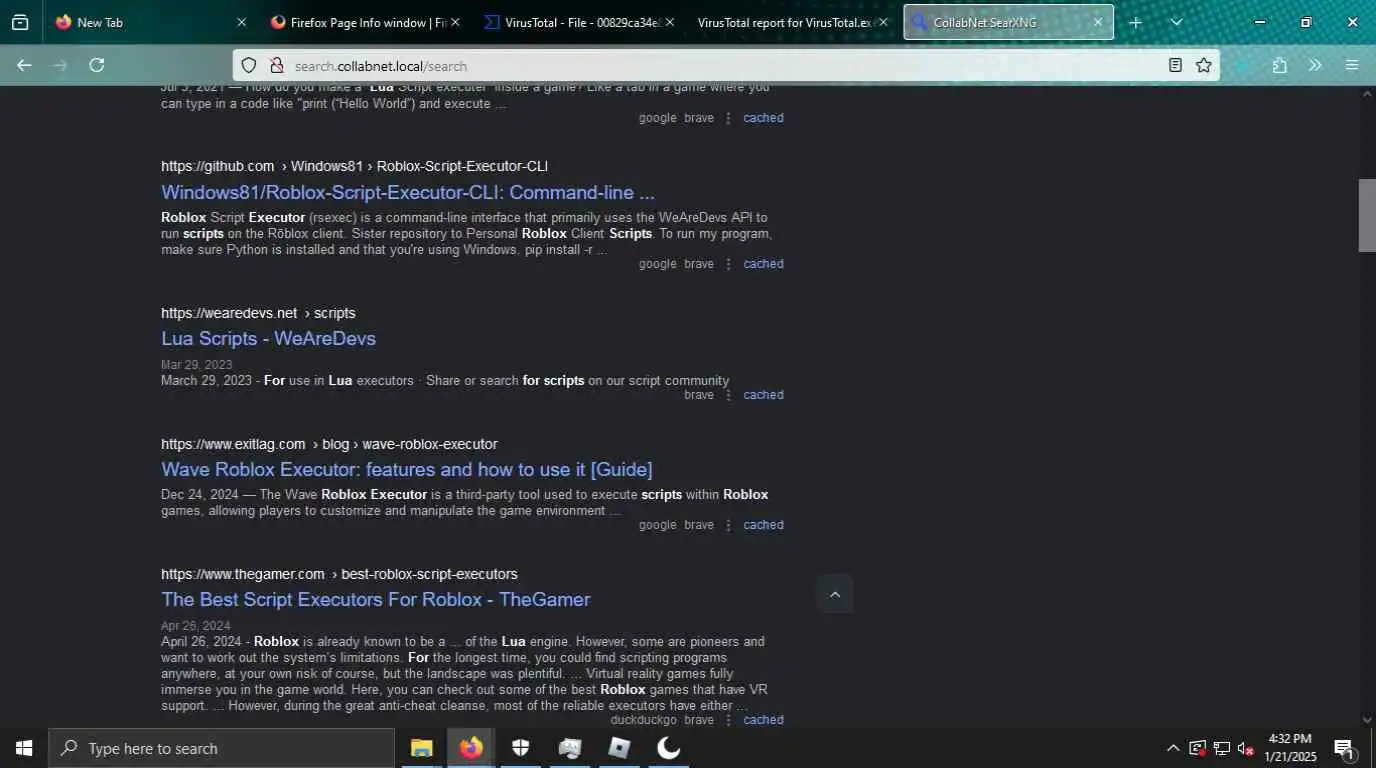Show more tools via double-chevron overflow
Screen dimensions: 1376x768
click(x=1315, y=65)
